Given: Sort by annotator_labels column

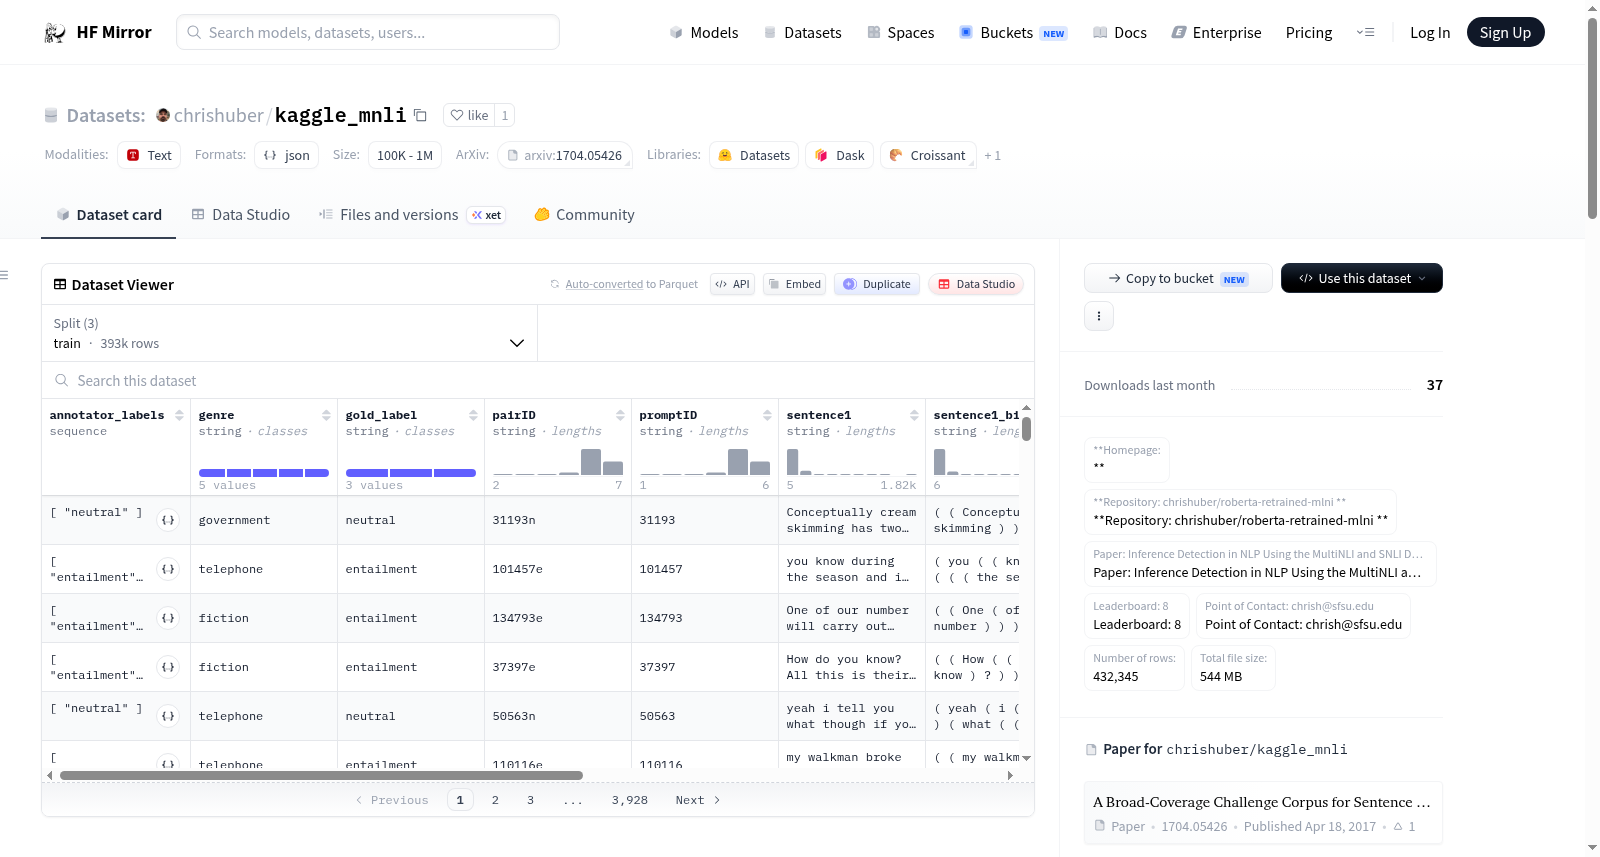Looking at the screenshot, I should 179,415.
